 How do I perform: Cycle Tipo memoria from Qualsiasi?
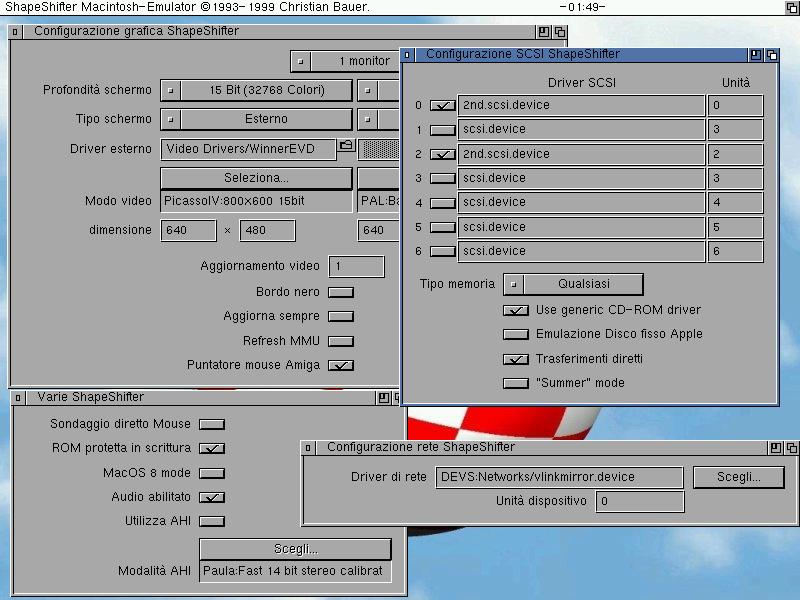573,284
